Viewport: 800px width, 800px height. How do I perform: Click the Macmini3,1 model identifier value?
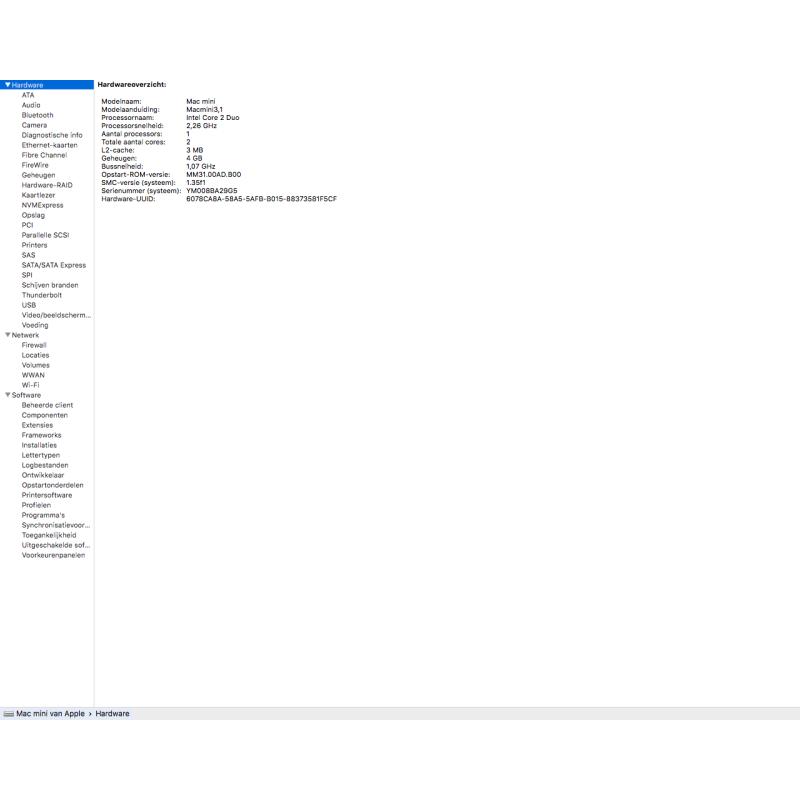coord(205,110)
